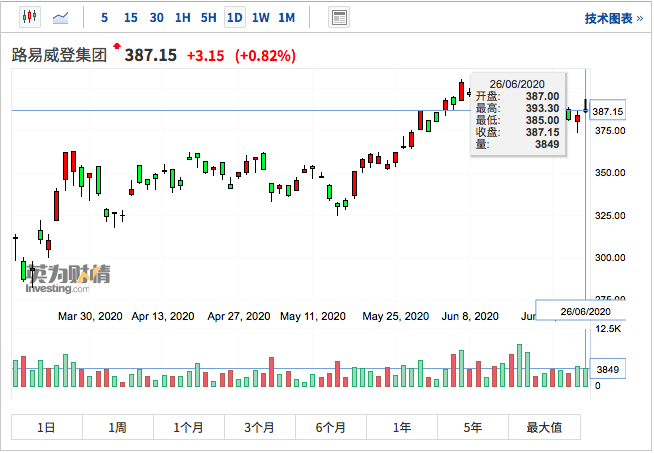Click the Jun 8, 2020 axis date
Screen dimensions: 654x453
470,316
